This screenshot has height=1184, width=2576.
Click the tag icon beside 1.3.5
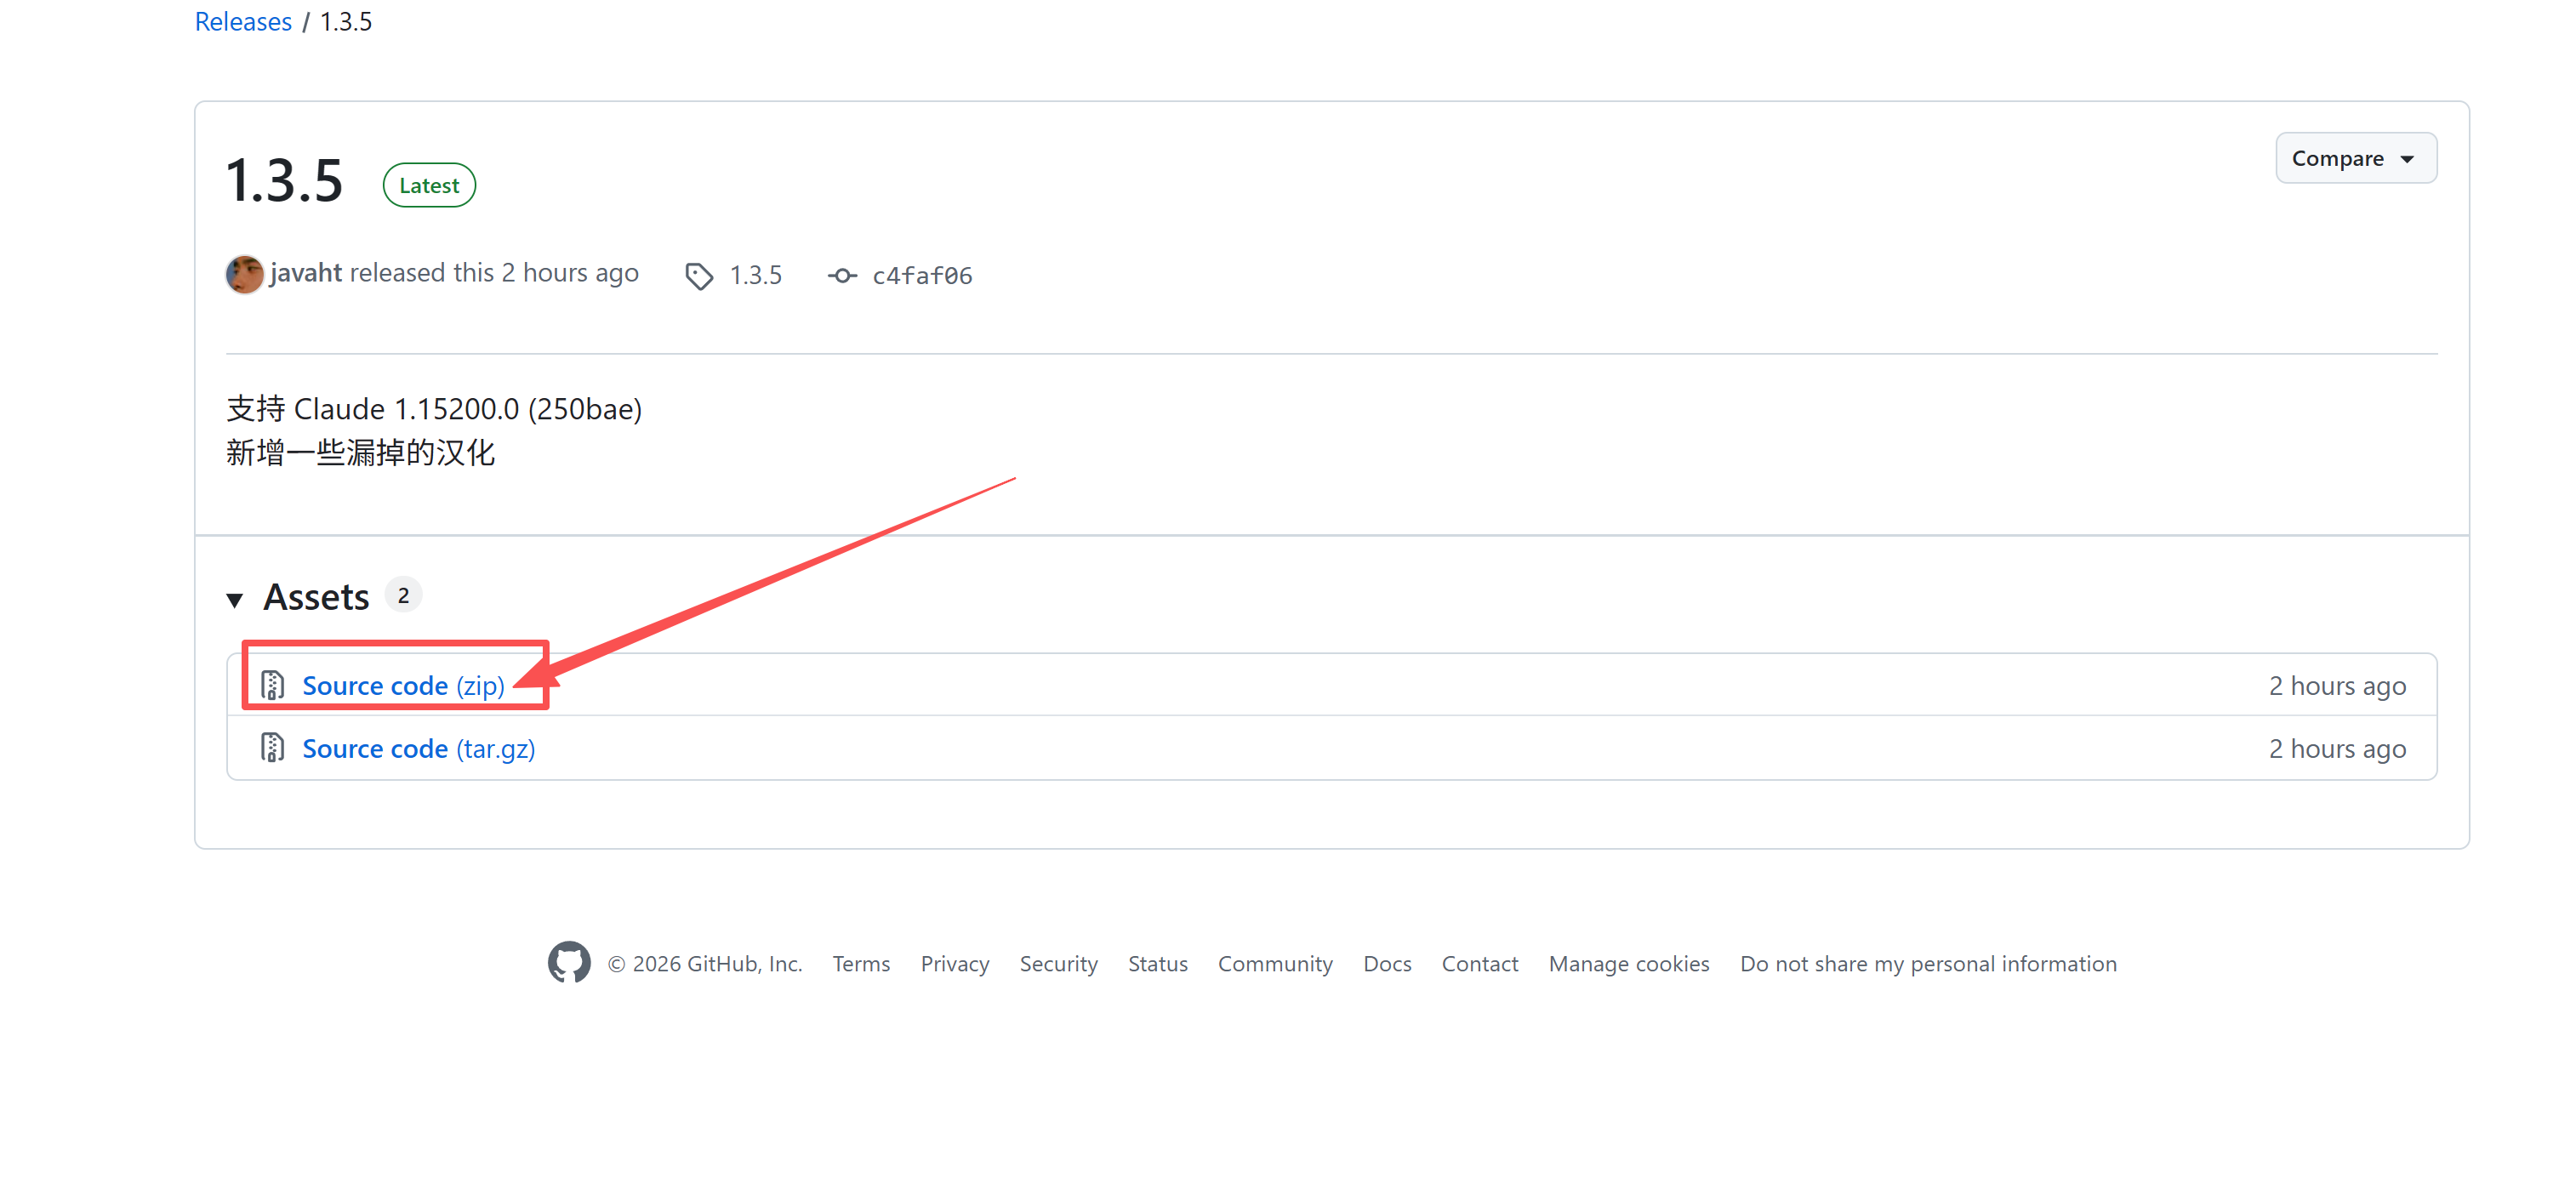(x=699, y=276)
